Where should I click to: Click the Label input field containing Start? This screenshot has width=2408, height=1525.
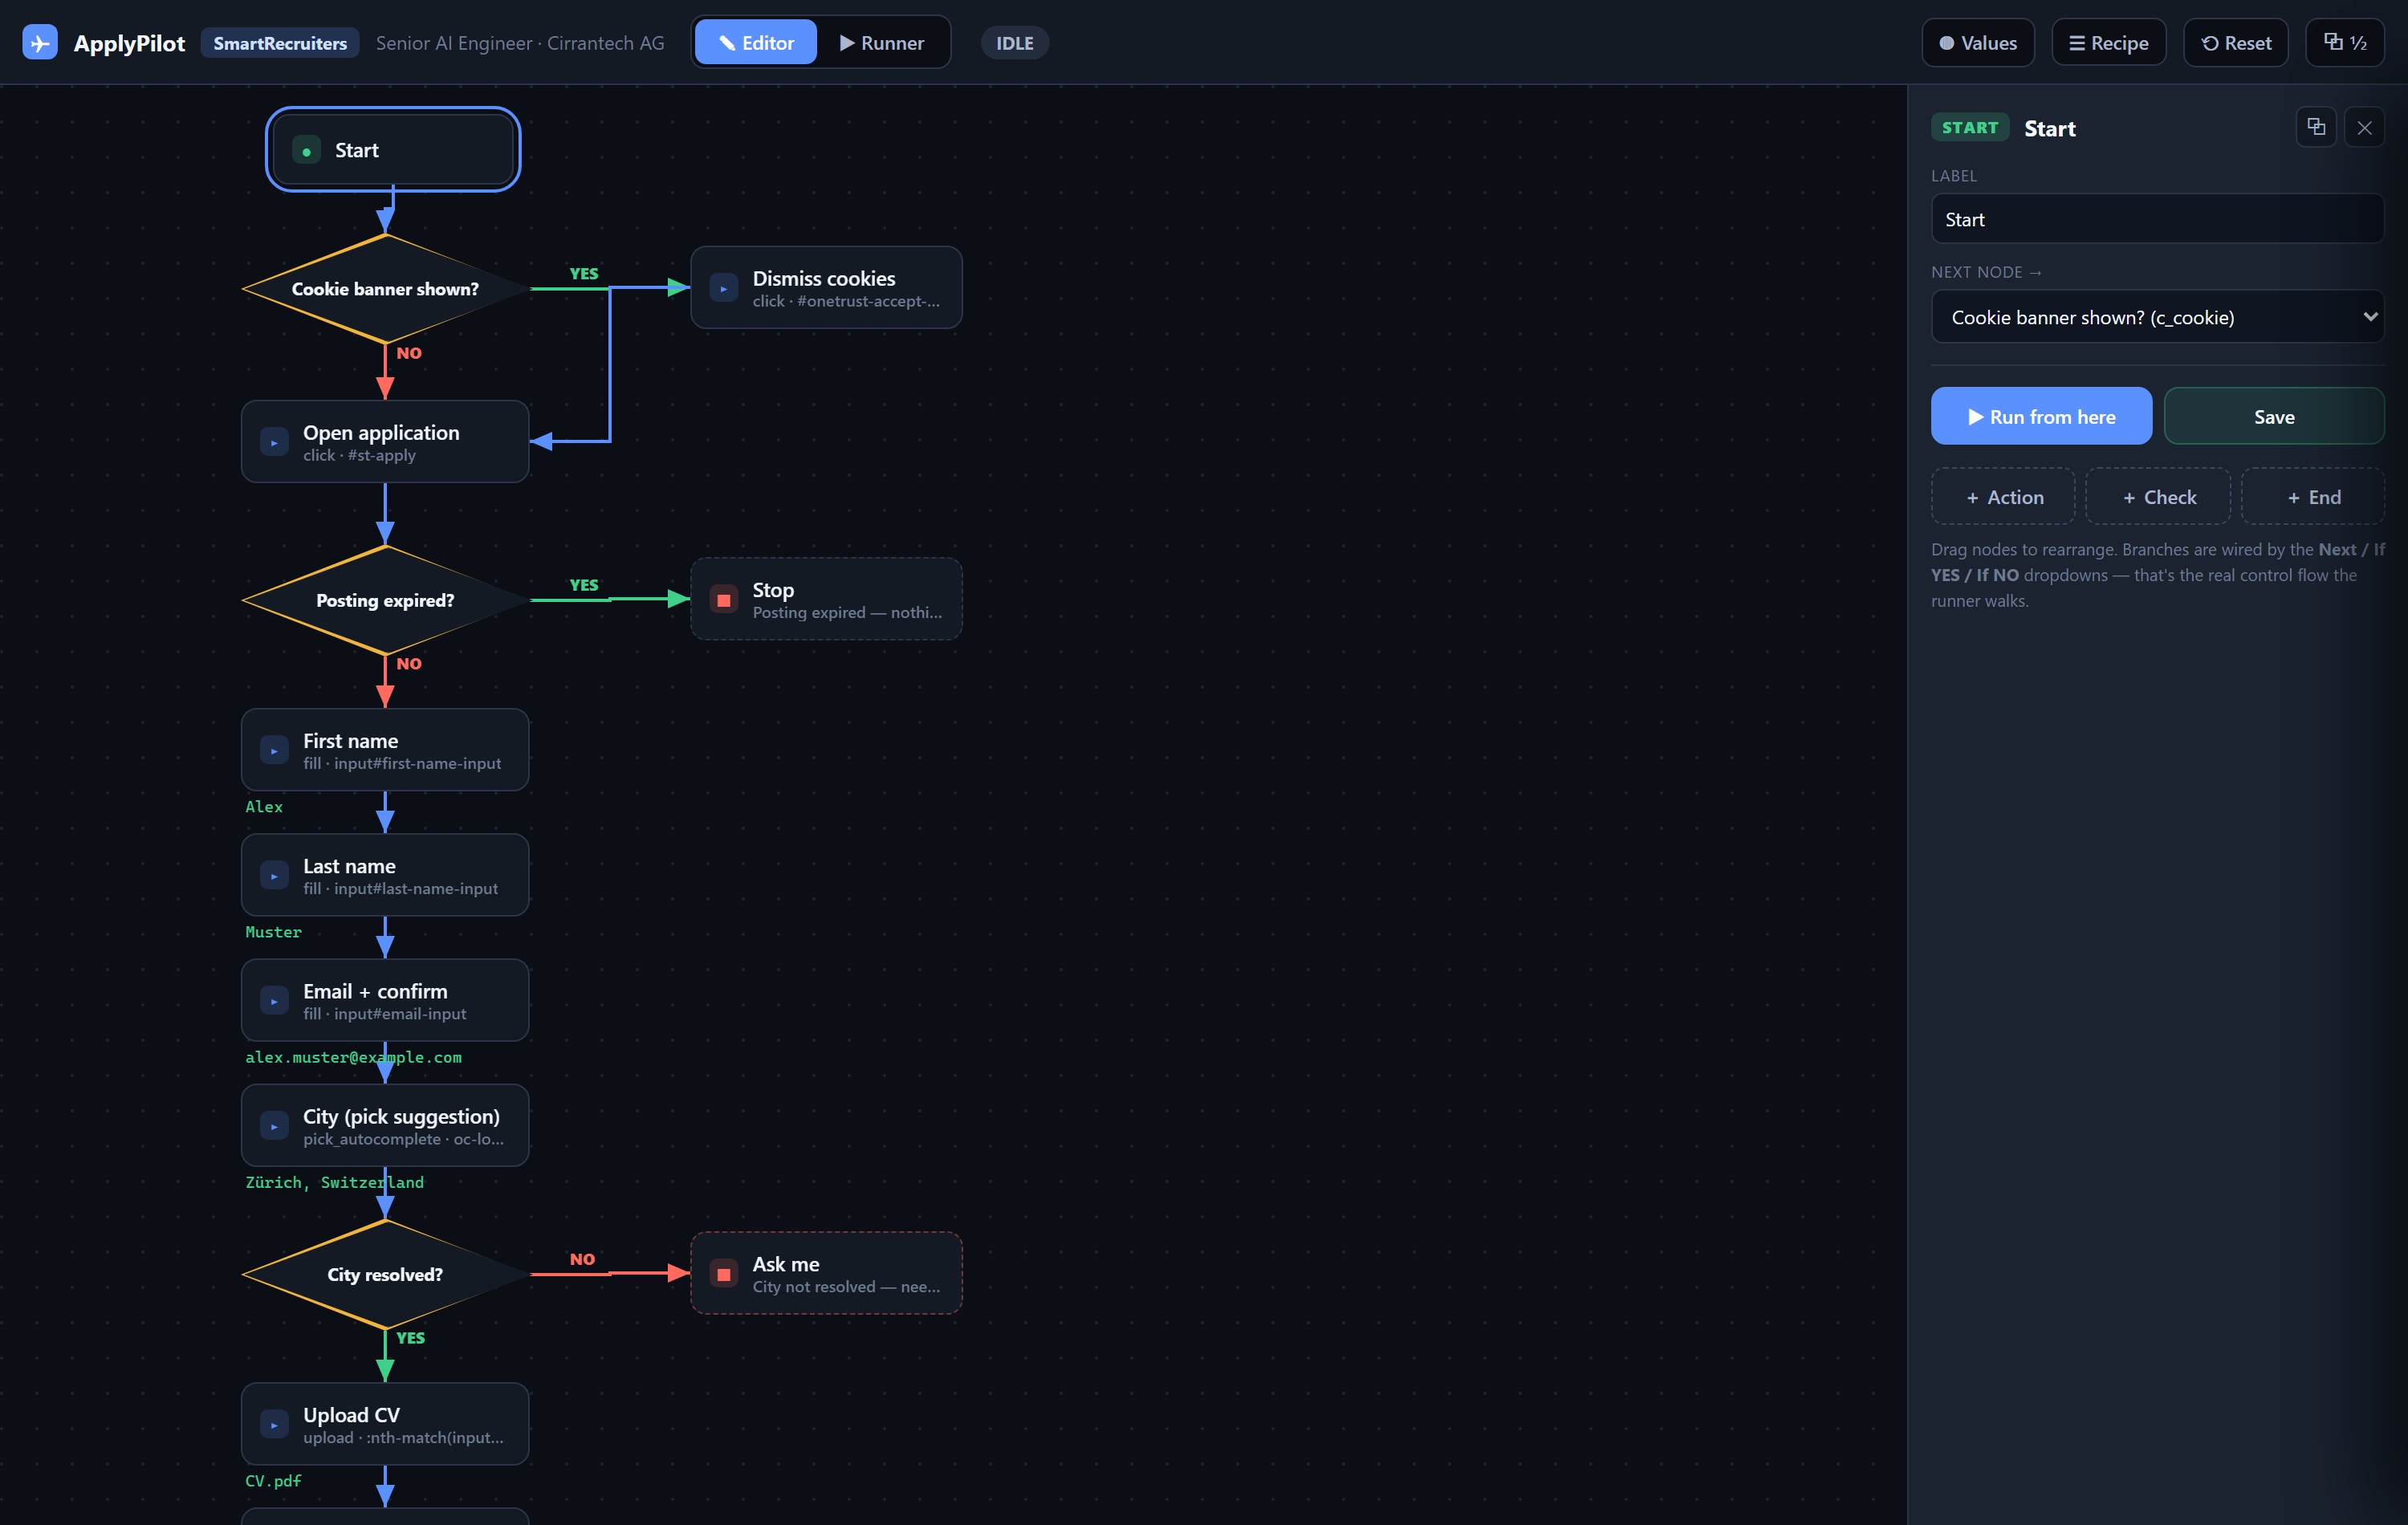coord(2158,219)
